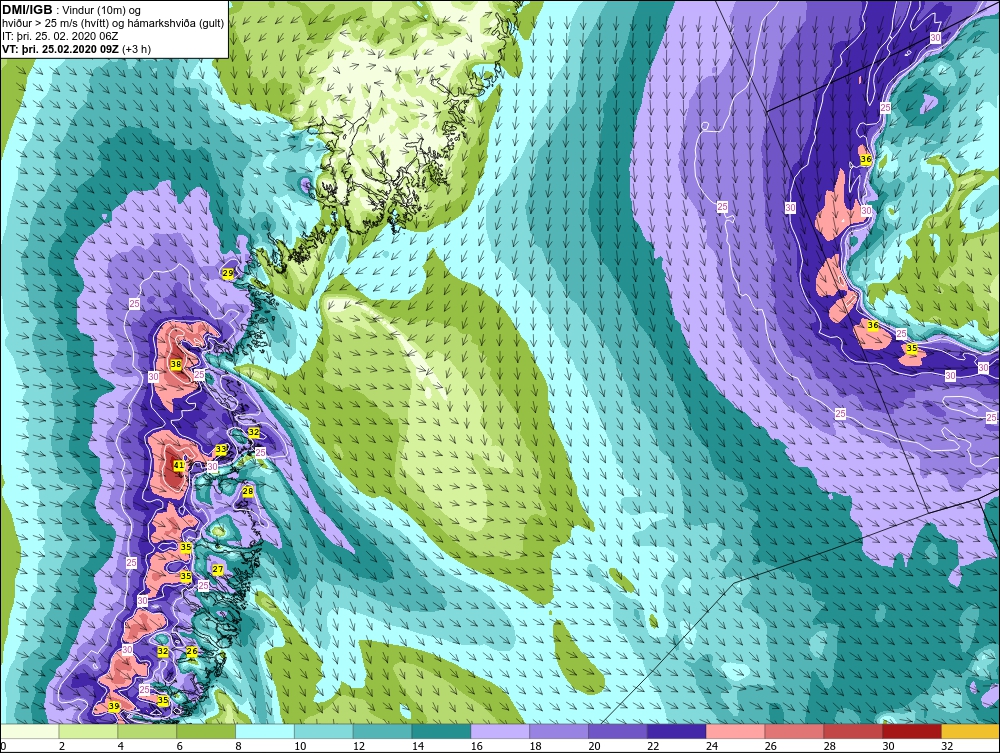Click the colour scale label 24
The image size is (1000, 753).
(x=712, y=746)
